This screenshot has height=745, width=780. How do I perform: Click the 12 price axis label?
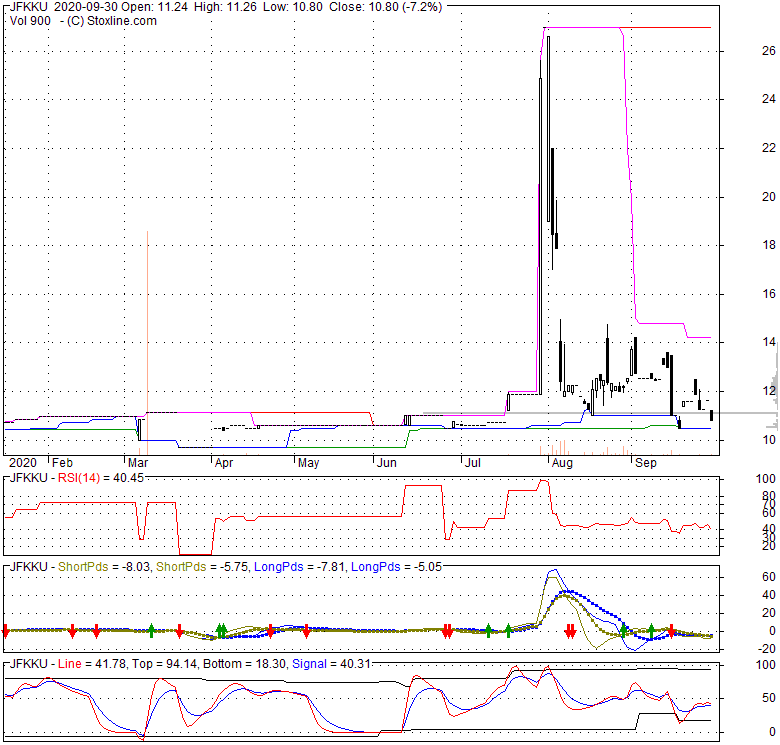click(x=769, y=391)
